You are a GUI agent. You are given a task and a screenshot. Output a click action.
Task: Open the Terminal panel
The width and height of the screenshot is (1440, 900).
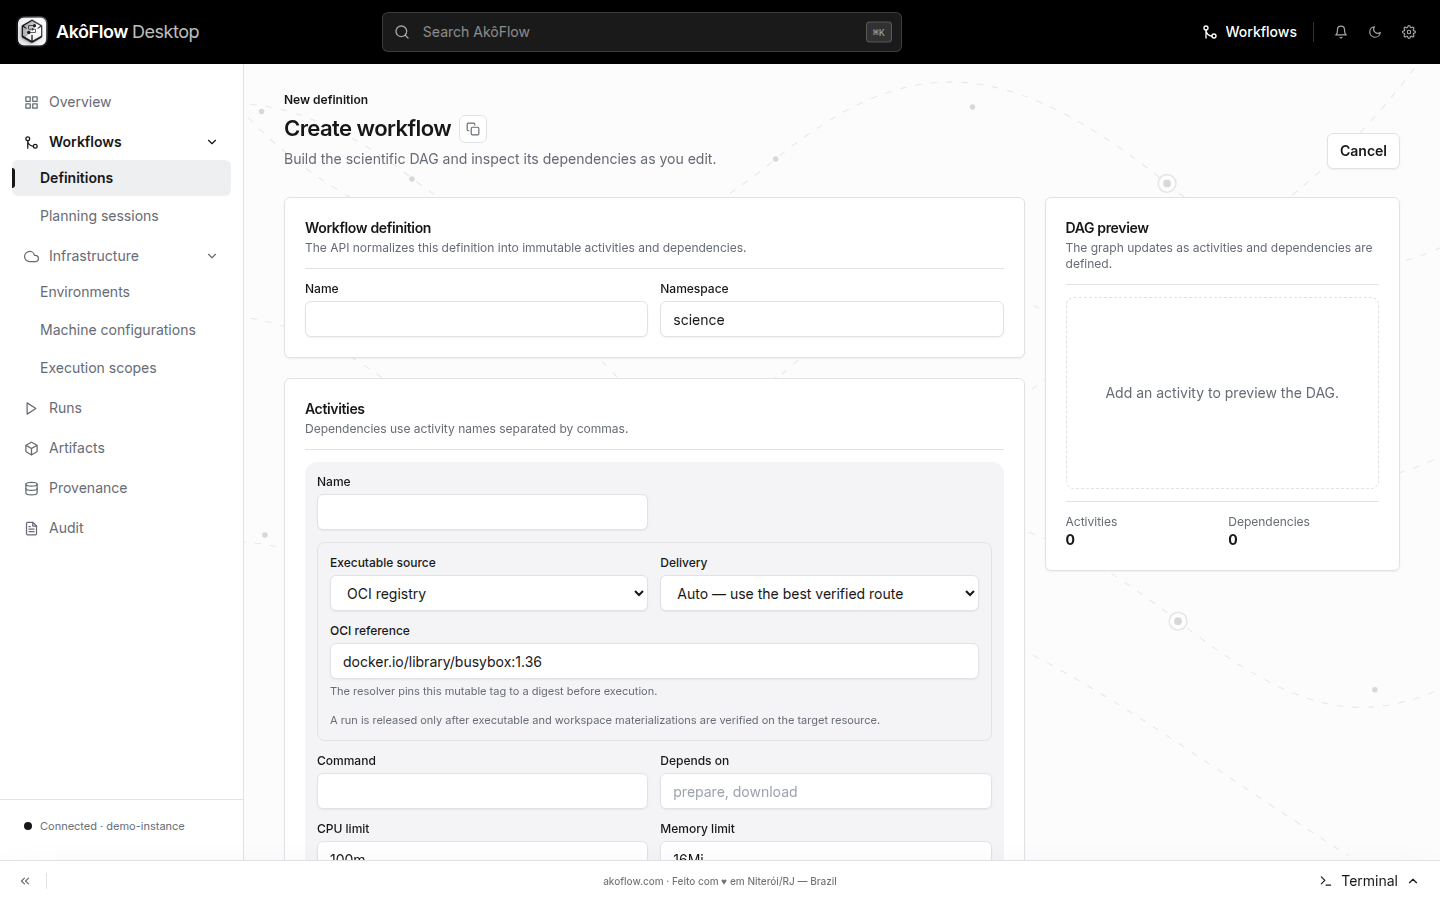[1368, 881]
